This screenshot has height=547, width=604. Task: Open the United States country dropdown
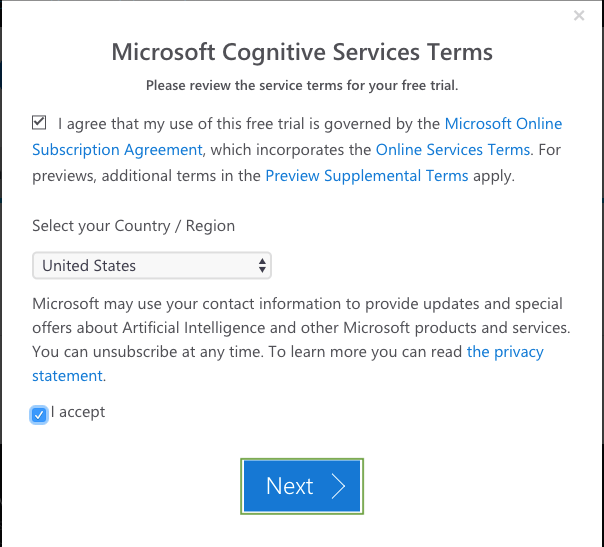152,265
